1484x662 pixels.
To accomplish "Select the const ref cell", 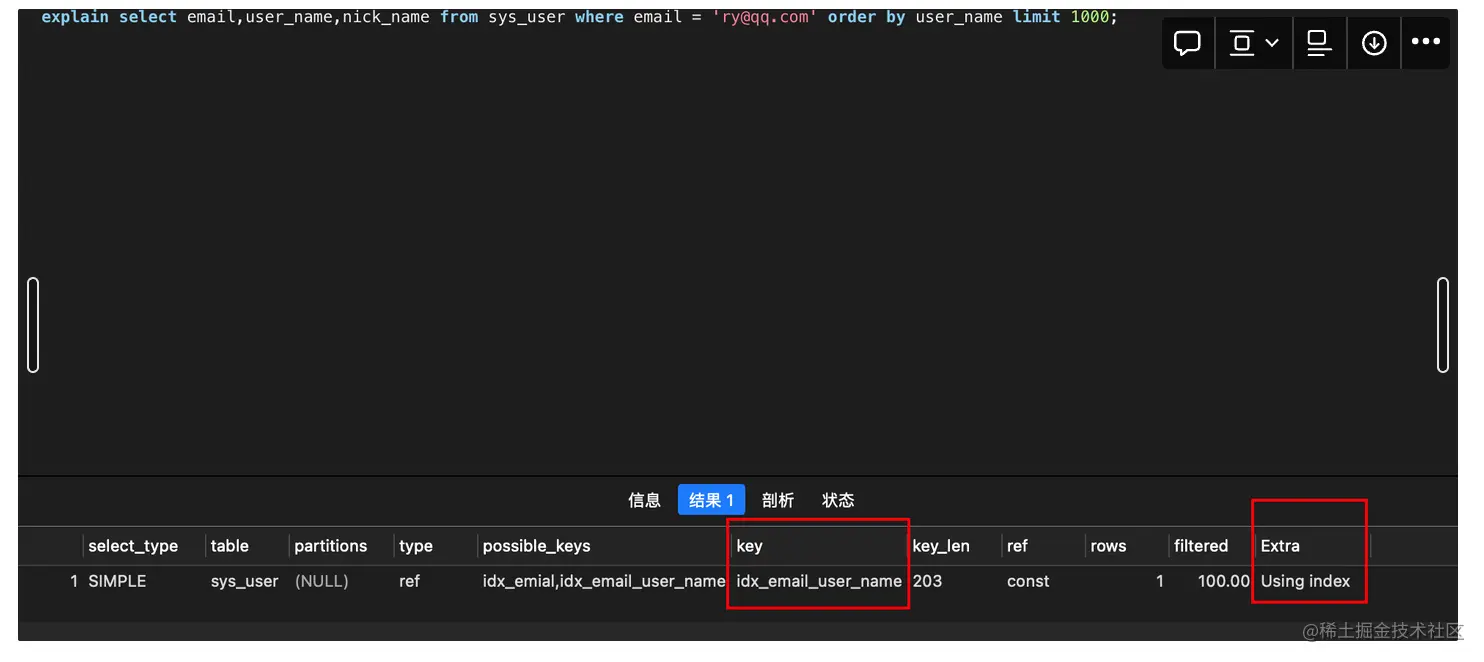I will click(x=1028, y=581).
